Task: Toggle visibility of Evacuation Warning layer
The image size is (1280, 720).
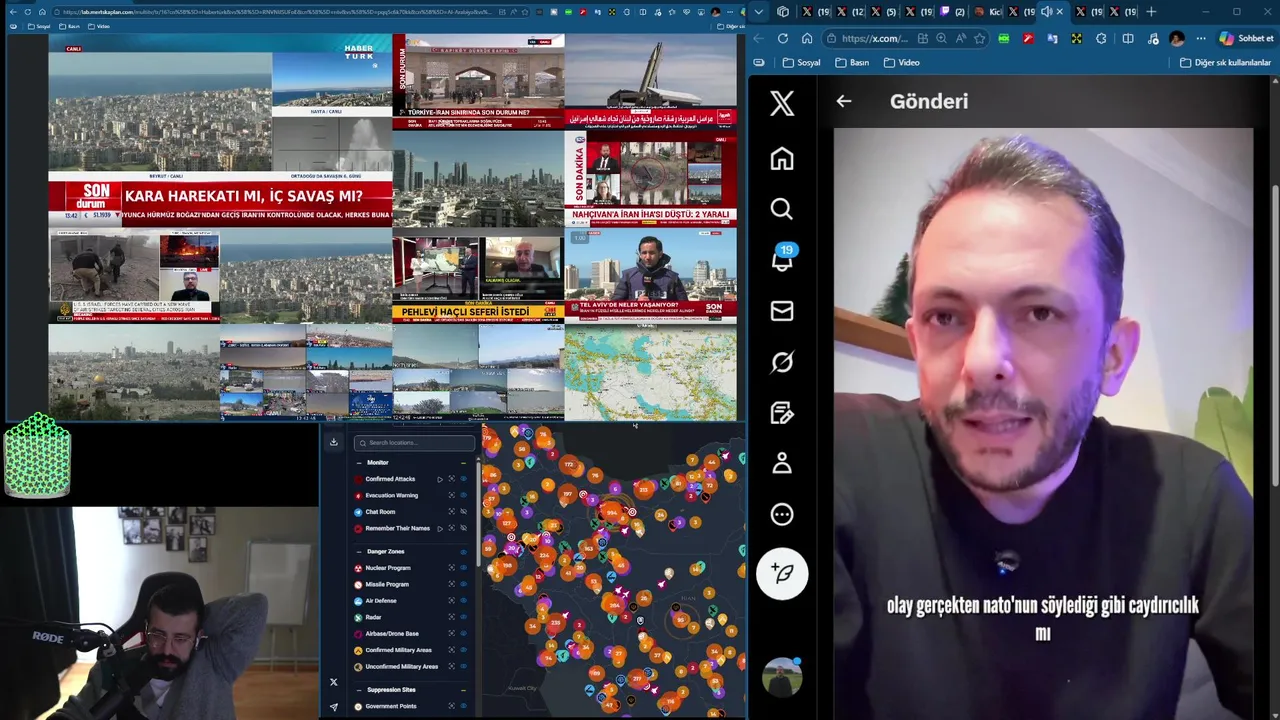Action: pos(463,495)
